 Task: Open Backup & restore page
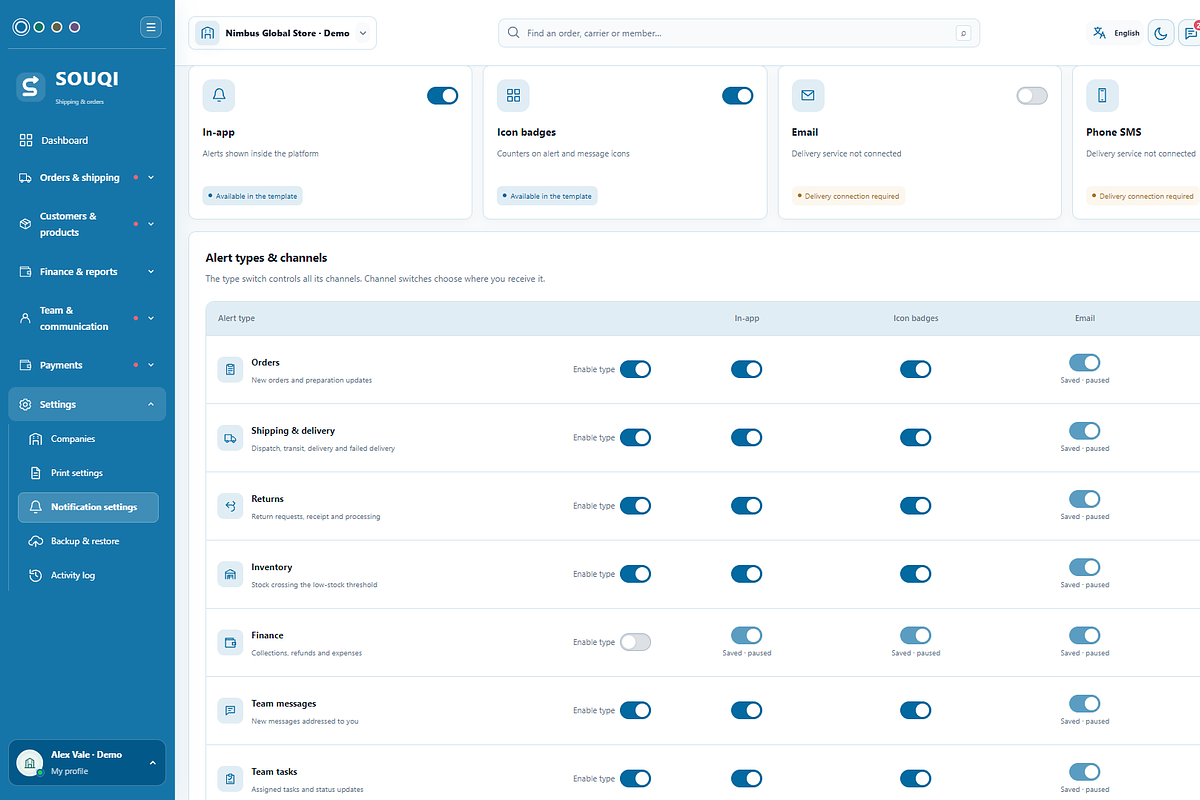tap(88, 541)
